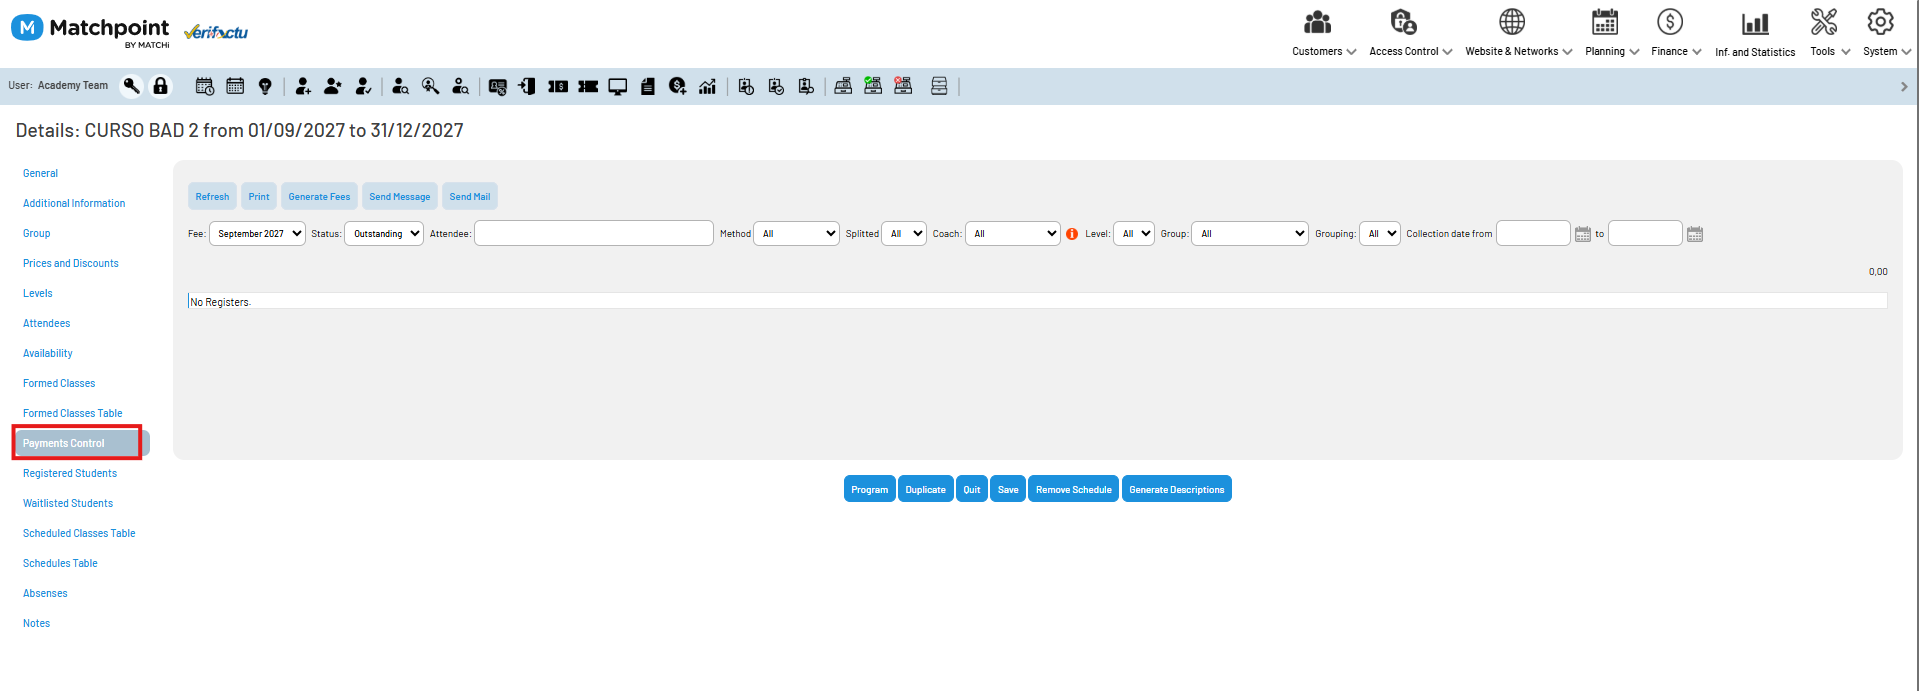Click the Refresh button
Image resolution: width=1919 pixels, height=691 pixels.
(x=212, y=196)
